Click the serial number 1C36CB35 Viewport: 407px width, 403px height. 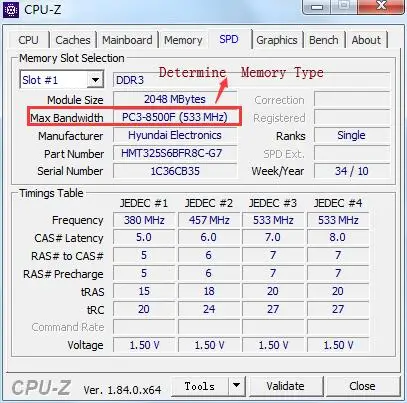[x=175, y=171]
